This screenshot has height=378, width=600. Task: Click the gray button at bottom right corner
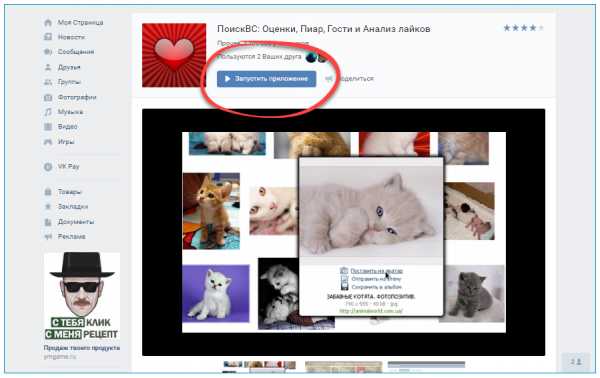[x=576, y=362]
